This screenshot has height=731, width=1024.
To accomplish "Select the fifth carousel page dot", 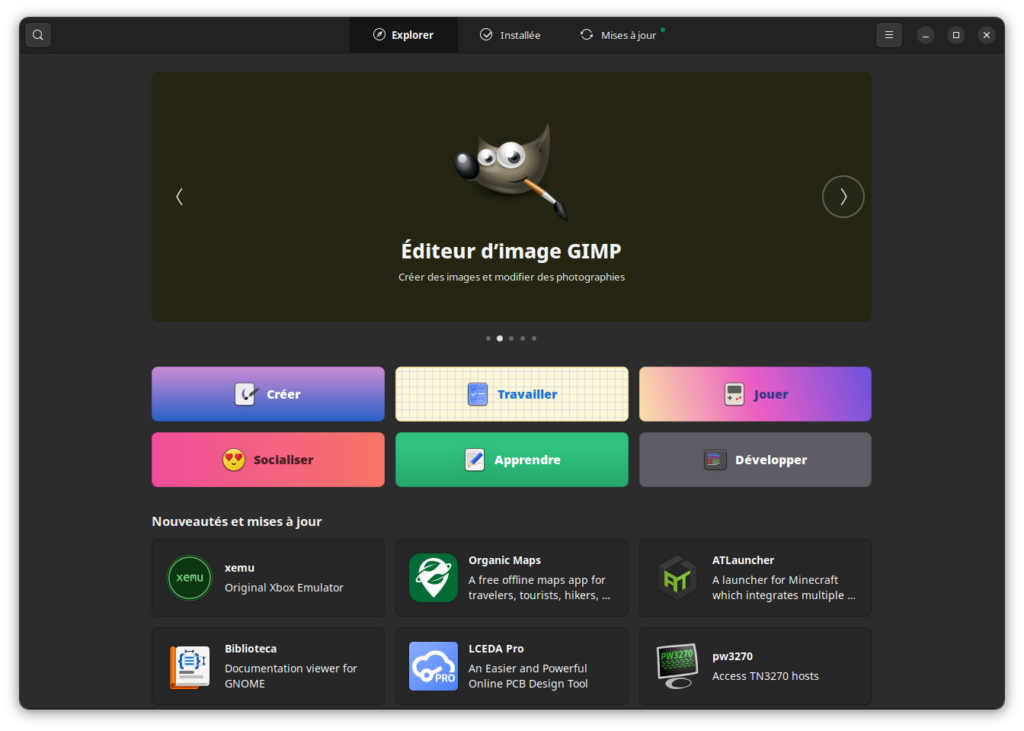I will pyautogui.click(x=534, y=338).
